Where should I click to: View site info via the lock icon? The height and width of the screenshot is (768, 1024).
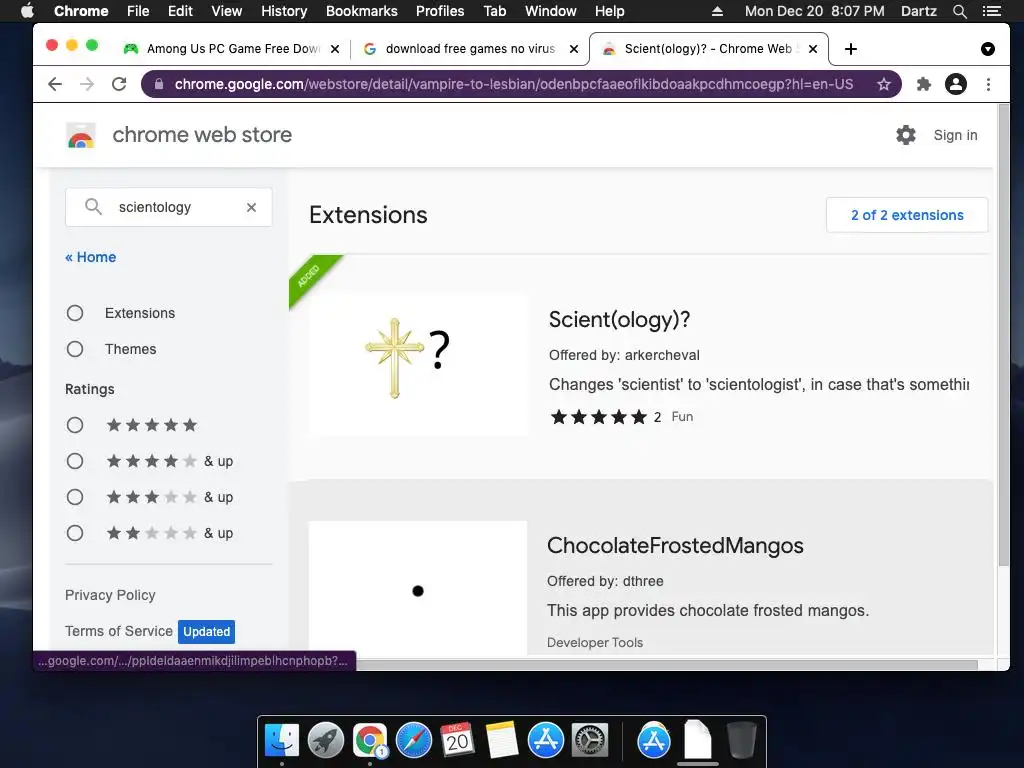(x=159, y=84)
